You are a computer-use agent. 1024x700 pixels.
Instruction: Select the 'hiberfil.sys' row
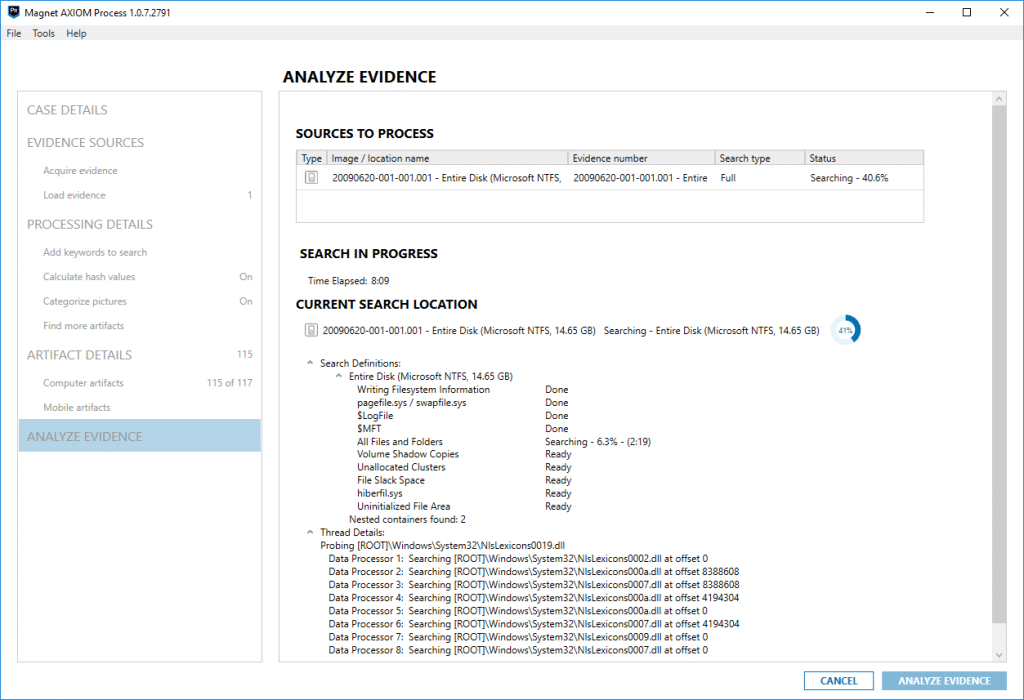click(379, 493)
